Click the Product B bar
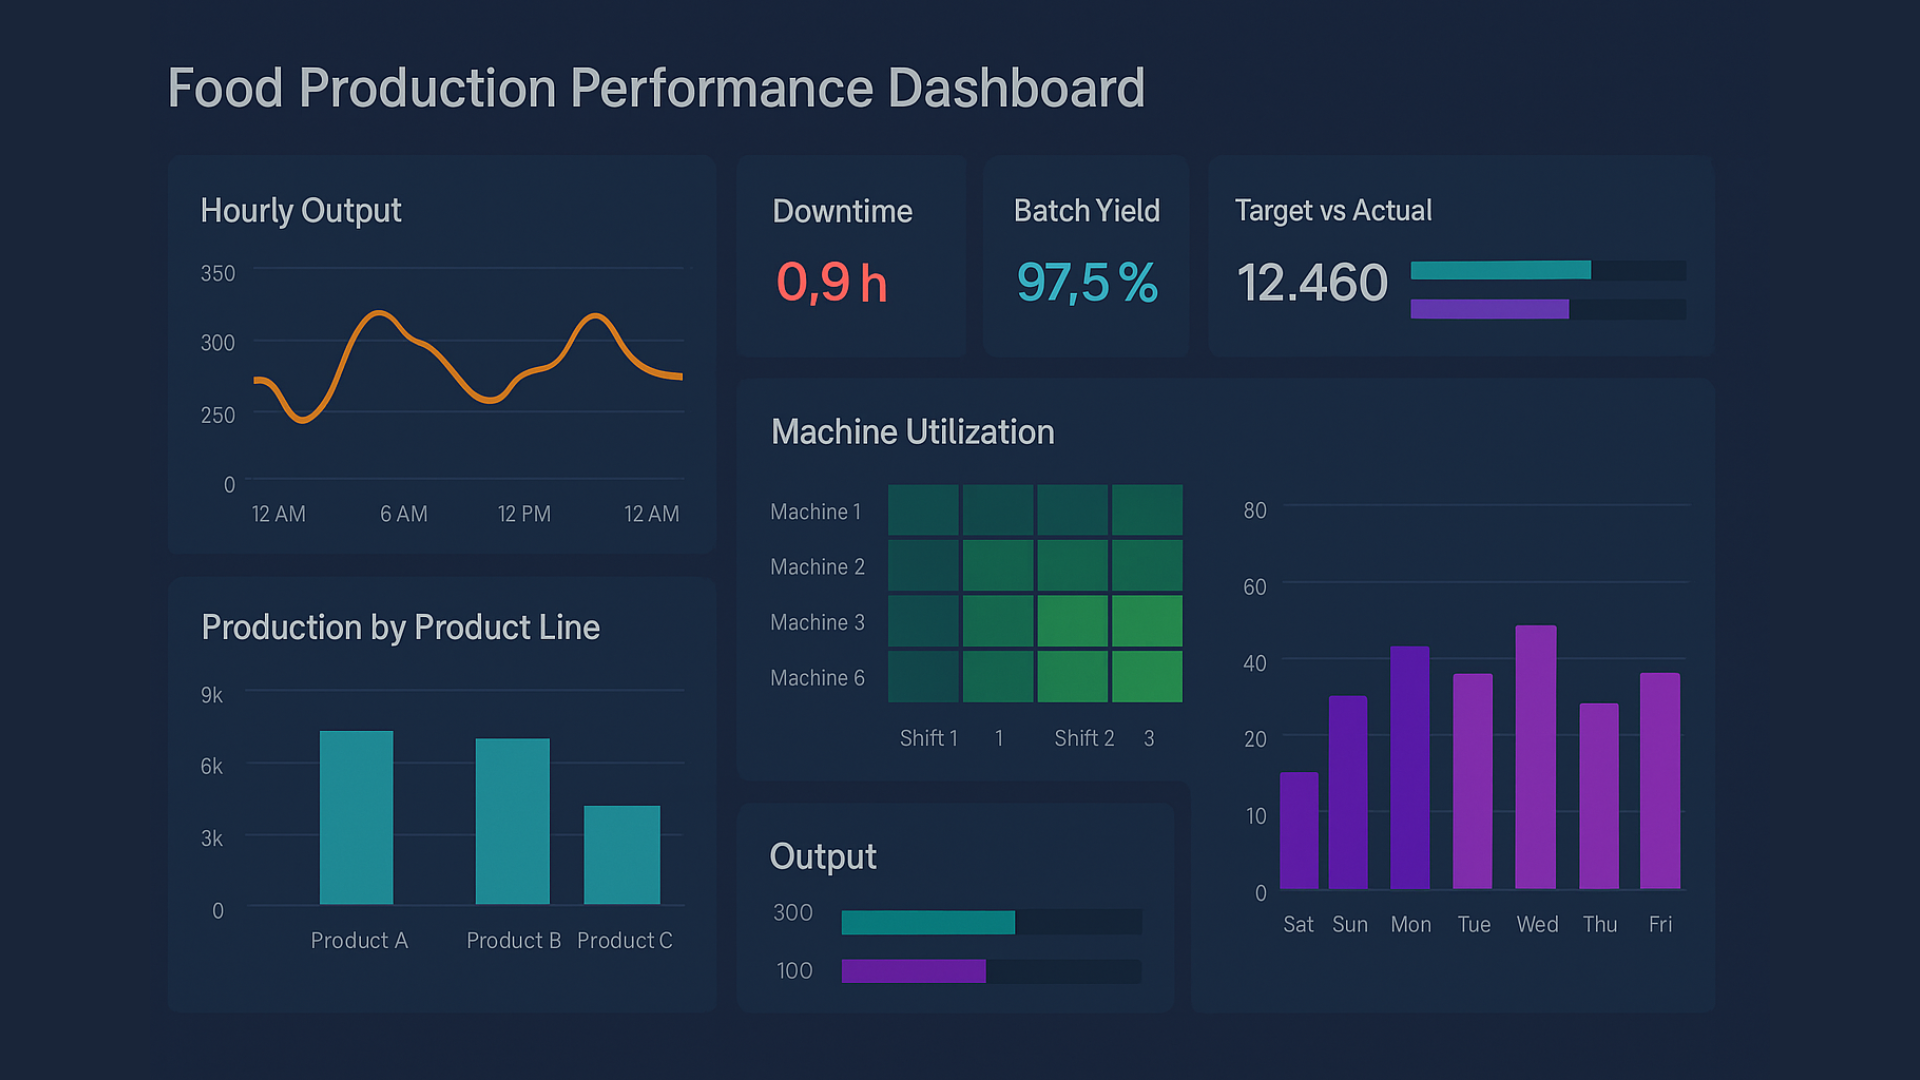The width and height of the screenshot is (1920, 1080). [512, 821]
